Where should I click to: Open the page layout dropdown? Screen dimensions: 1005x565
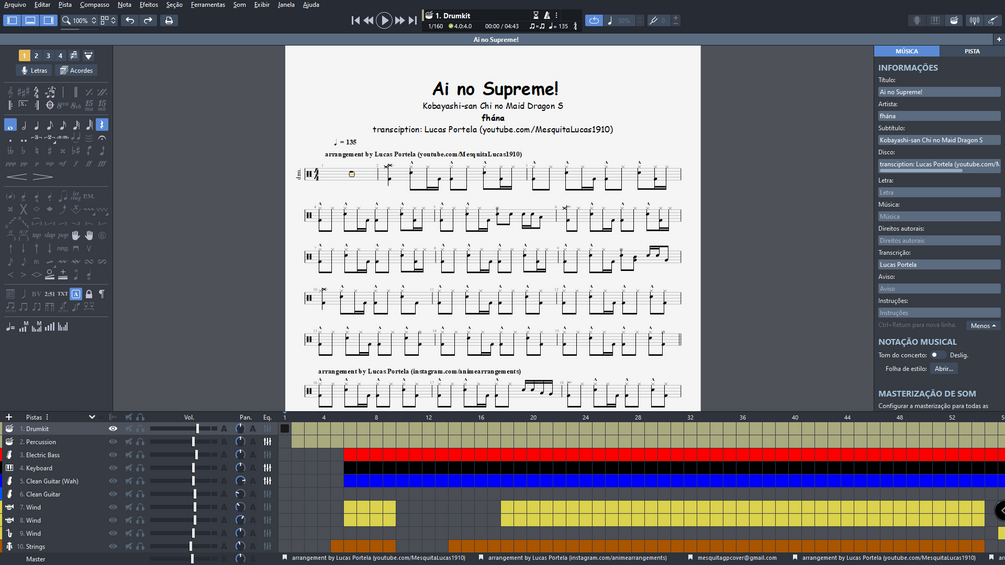[108, 20]
